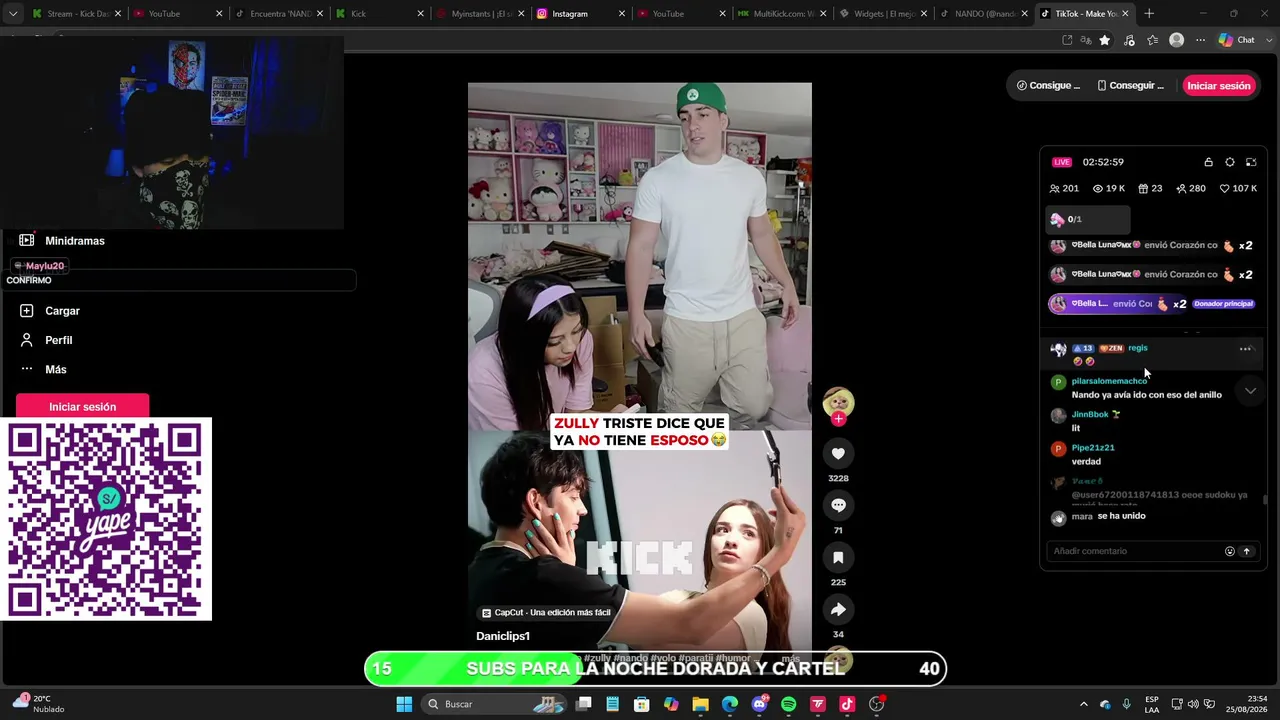Open browser settings three-dots menu
The width and height of the screenshot is (1280, 720).
coord(1201,40)
